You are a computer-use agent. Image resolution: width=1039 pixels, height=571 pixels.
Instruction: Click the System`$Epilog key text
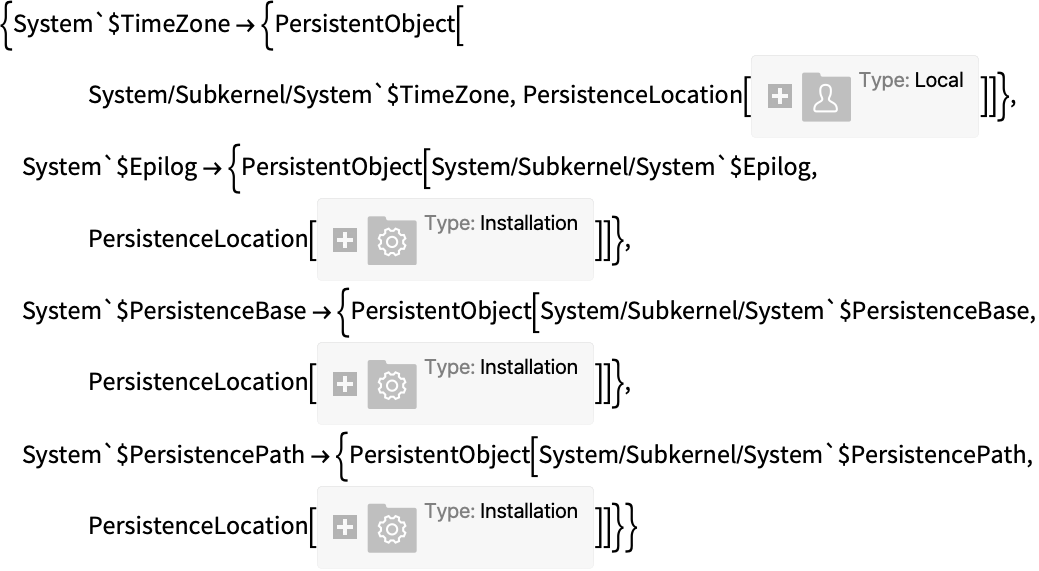coord(110,167)
